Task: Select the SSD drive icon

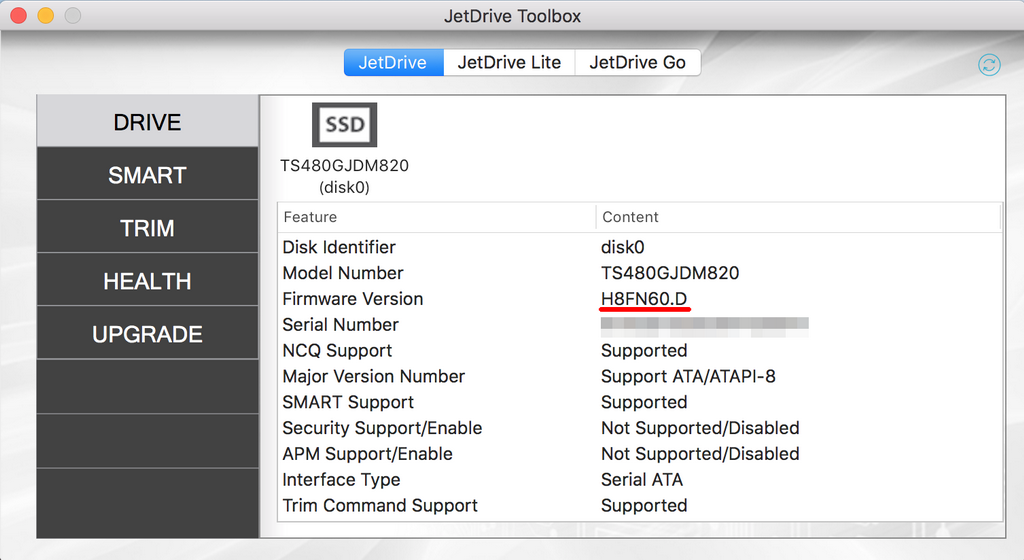Action: coord(344,125)
